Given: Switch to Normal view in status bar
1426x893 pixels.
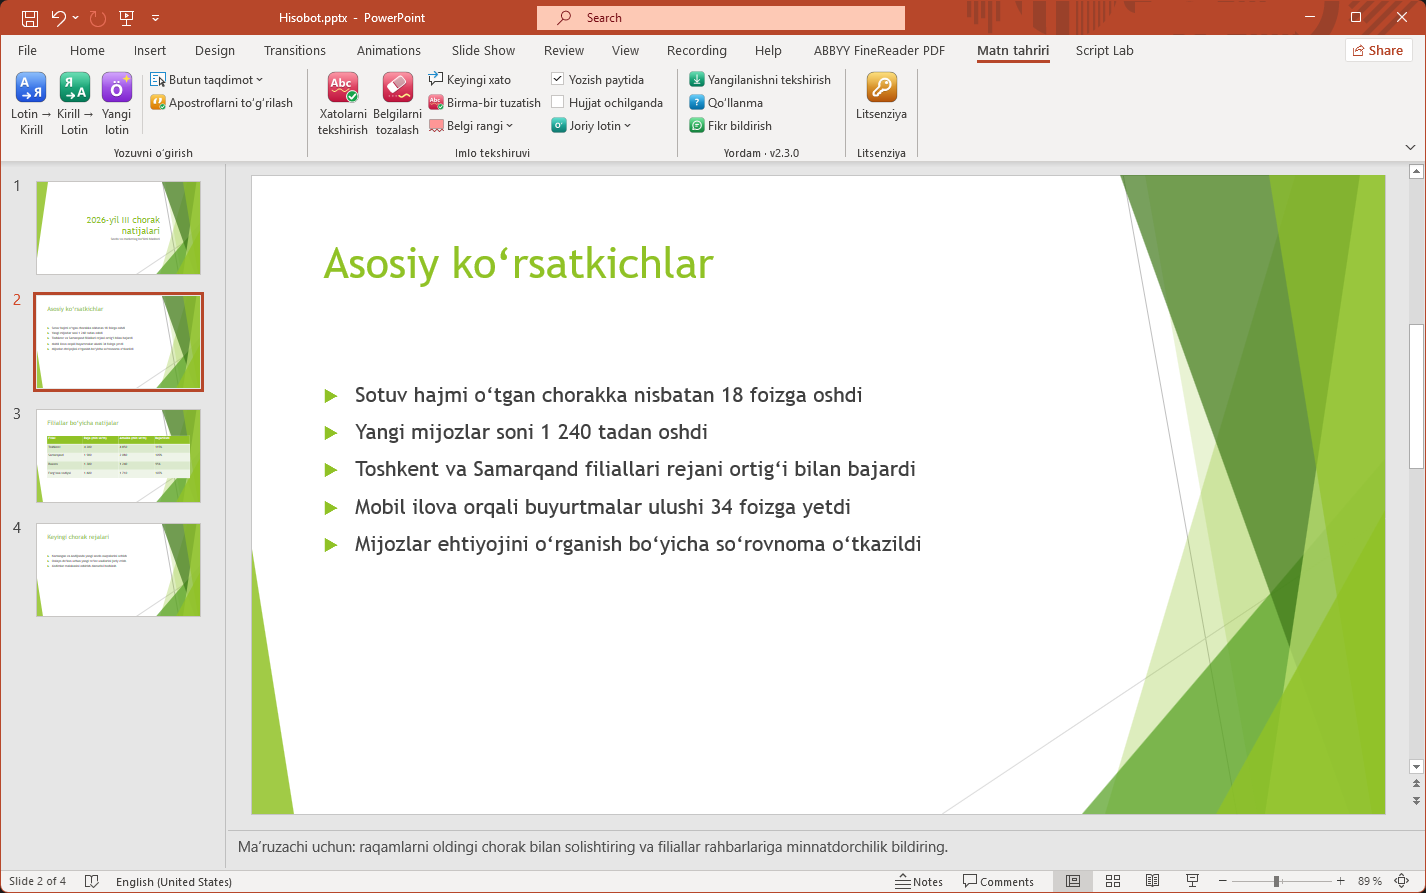Looking at the screenshot, I should coord(1073,881).
